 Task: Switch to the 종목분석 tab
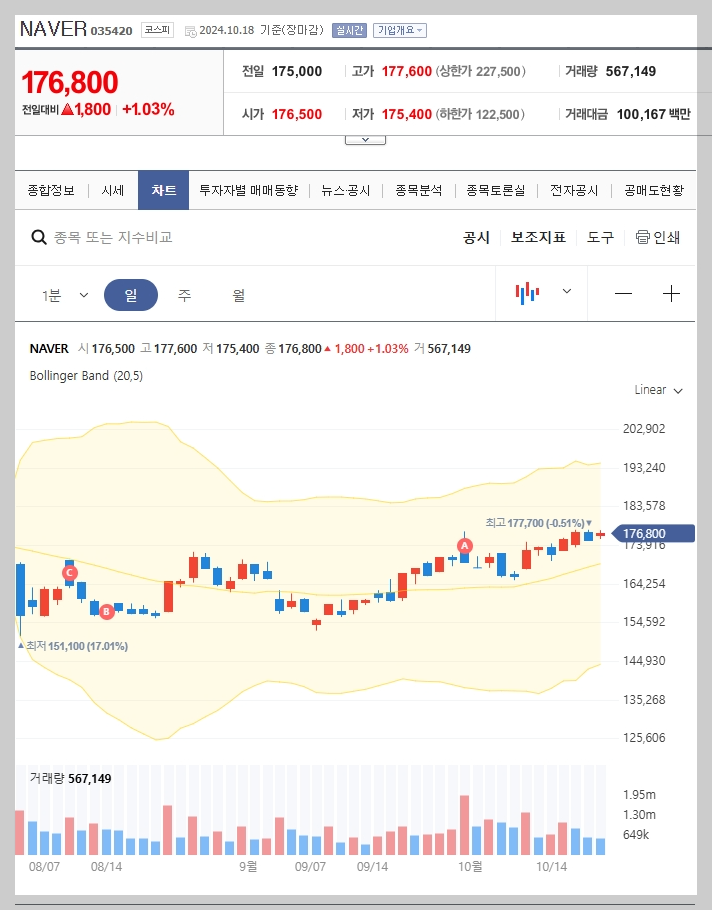click(417, 189)
